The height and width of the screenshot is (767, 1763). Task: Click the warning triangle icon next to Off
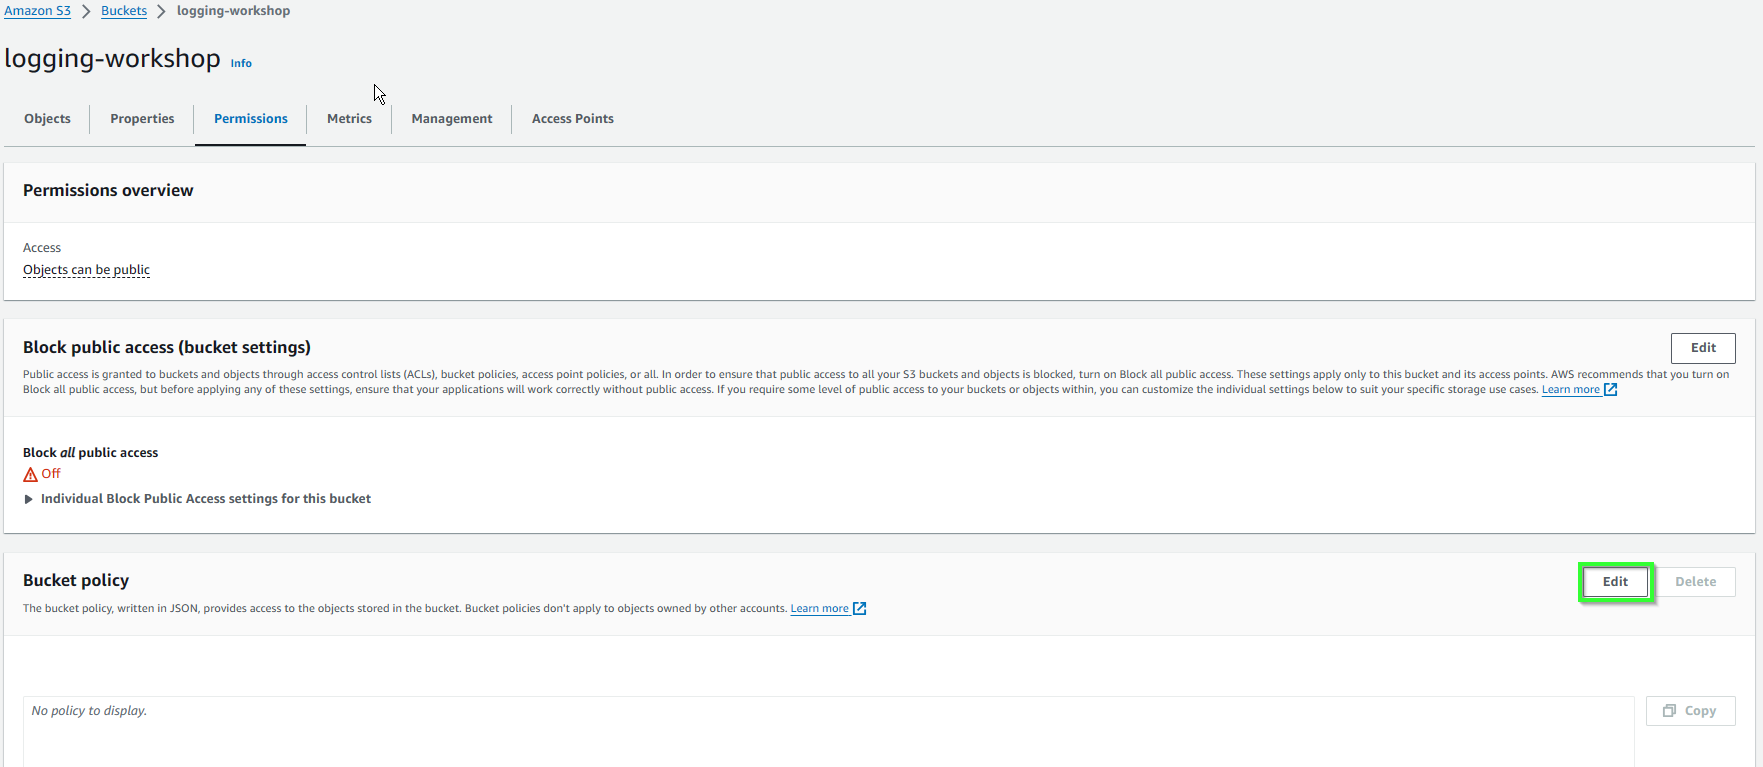(x=30, y=474)
